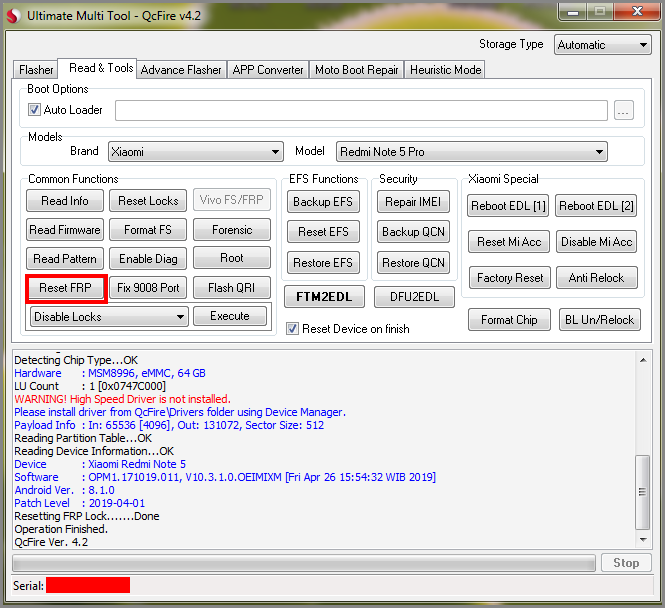Click the Read Pattern button
This screenshot has height=608, width=665.
(65, 259)
